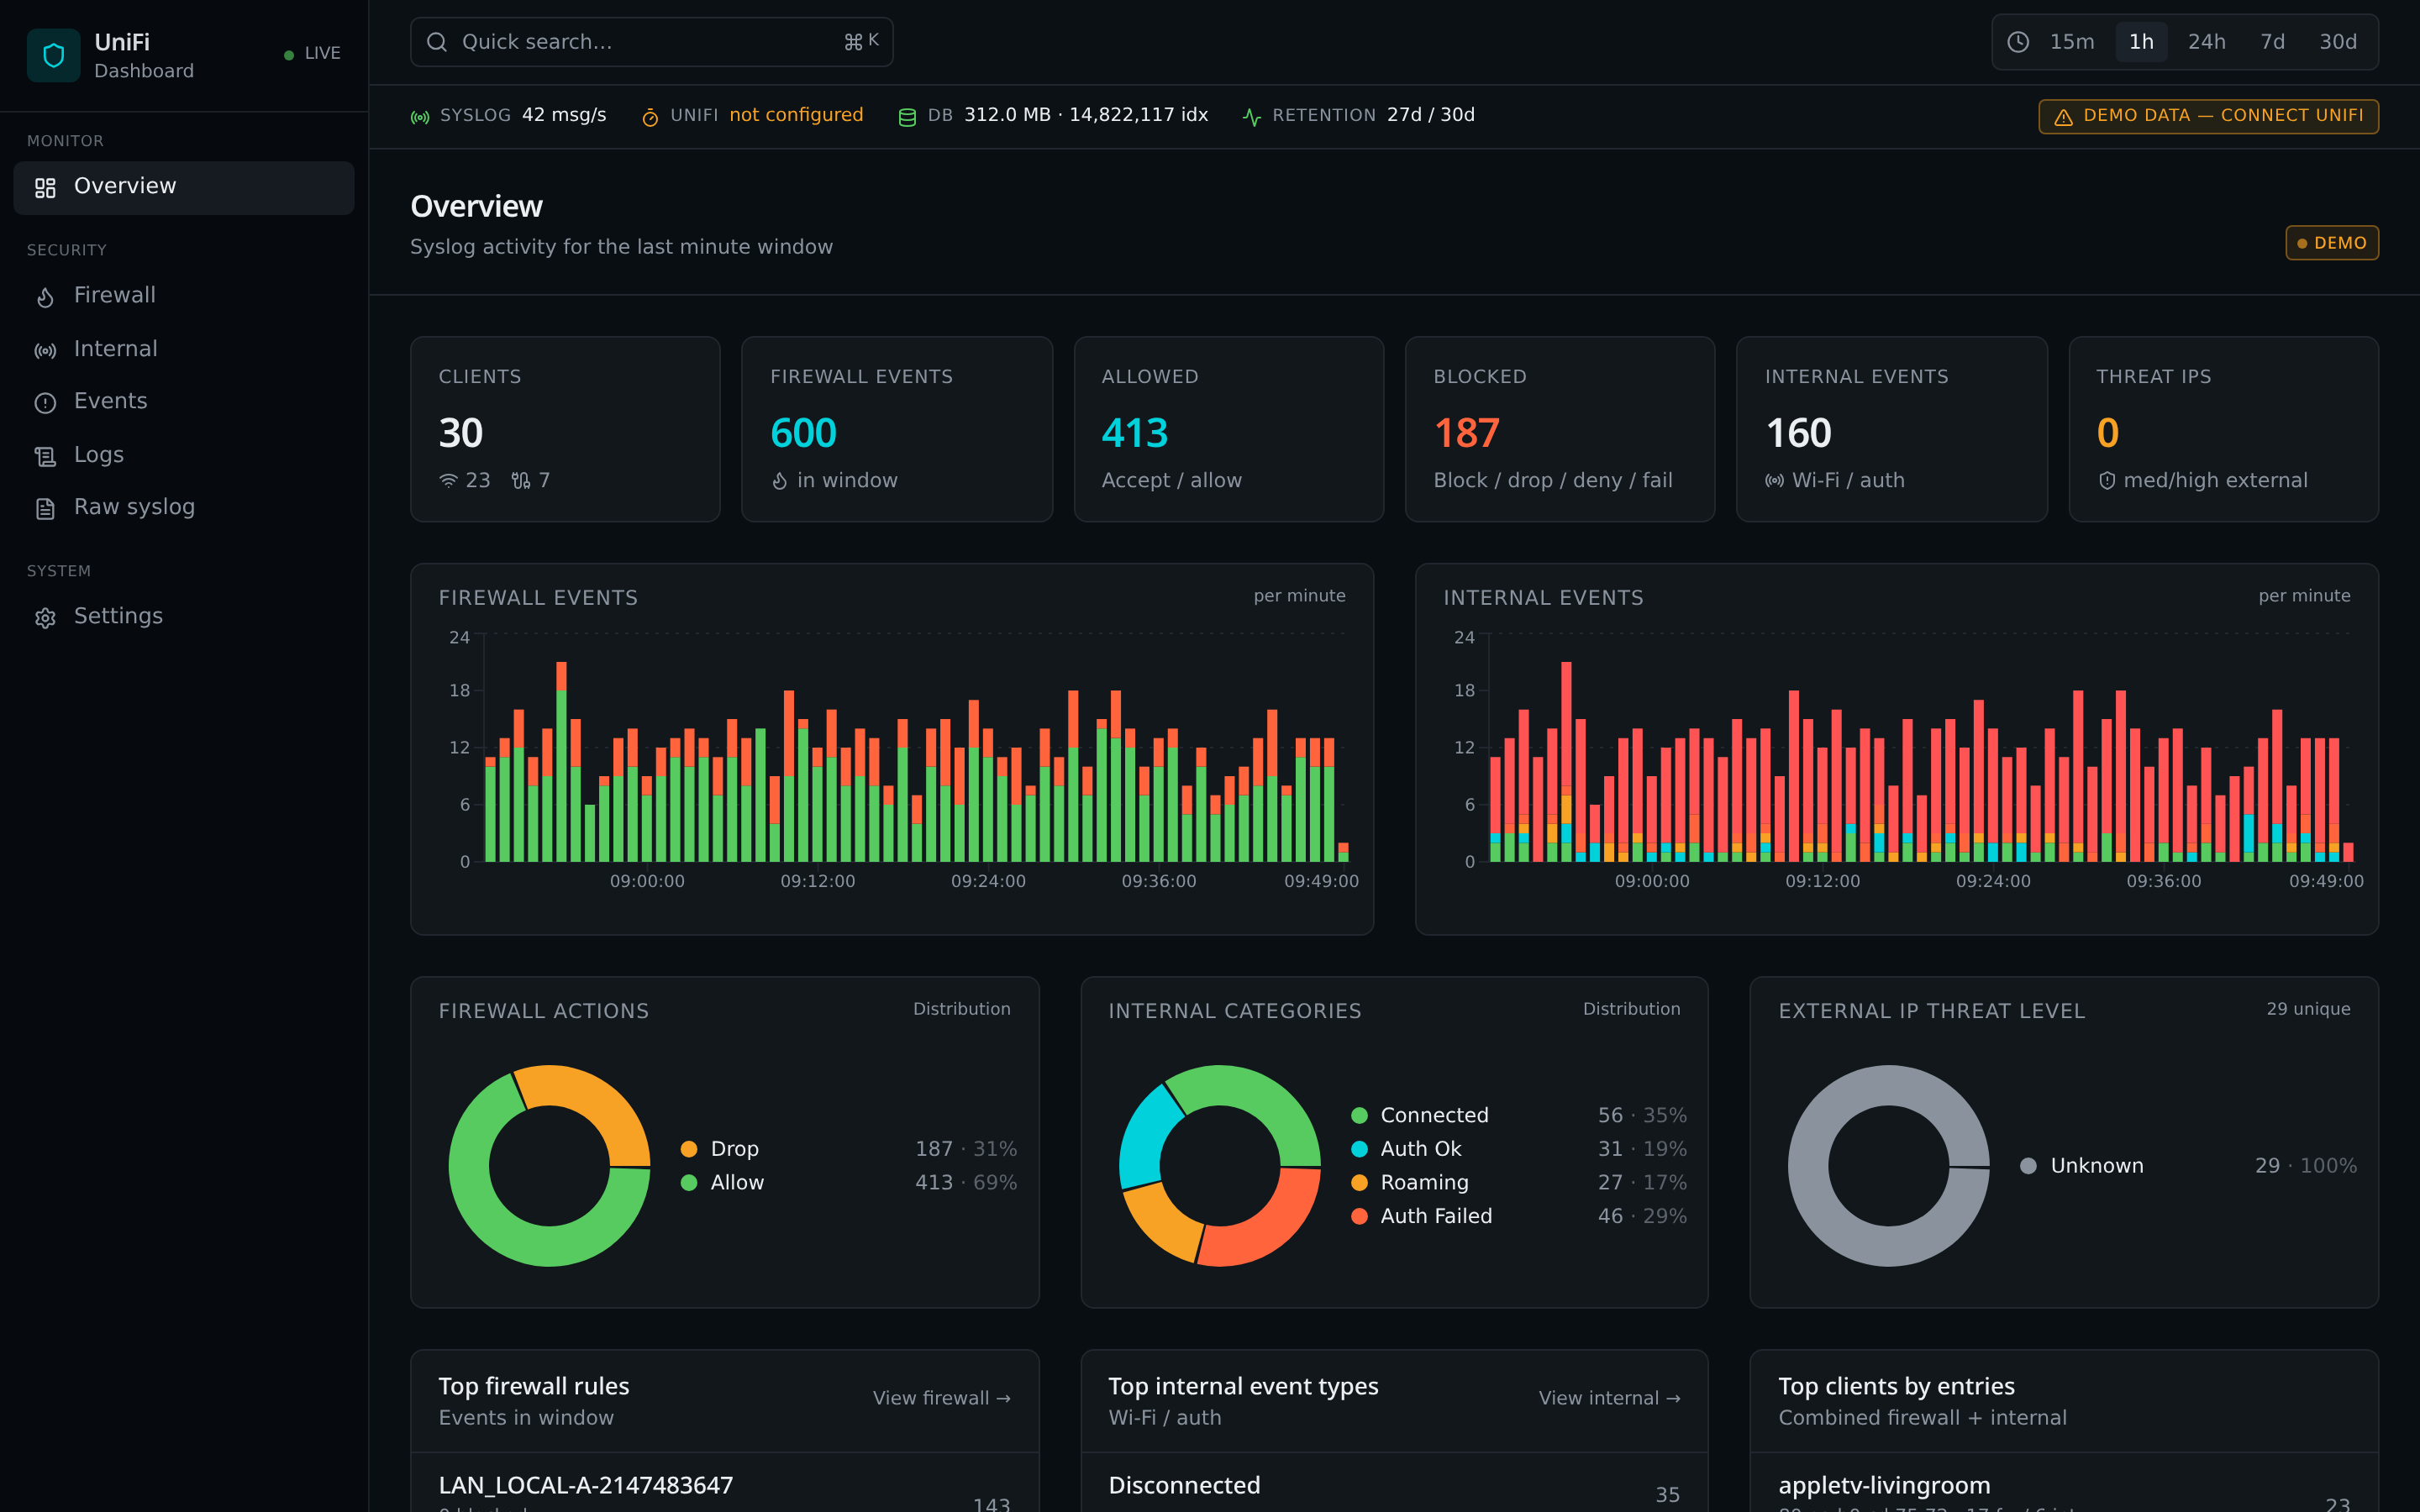Viewport: 2420px width, 1512px height.
Task: Click the broadcast icon in Internal Events card
Action: coord(1774,481)
